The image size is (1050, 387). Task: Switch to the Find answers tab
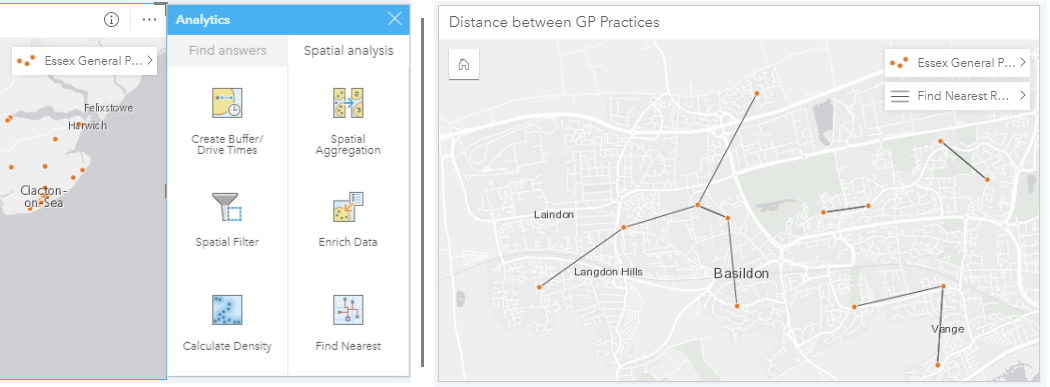click(227, 50)
